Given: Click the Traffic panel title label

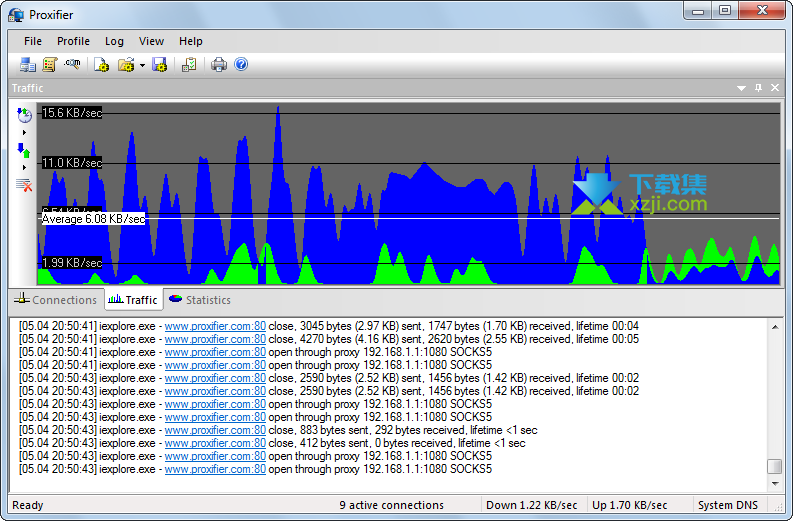Looking at the screenshot, I should pos(27,88).
